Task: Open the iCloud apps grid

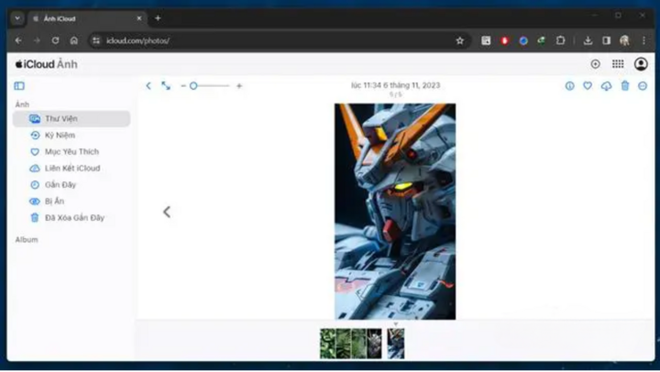Action: [x=618, y=64]
